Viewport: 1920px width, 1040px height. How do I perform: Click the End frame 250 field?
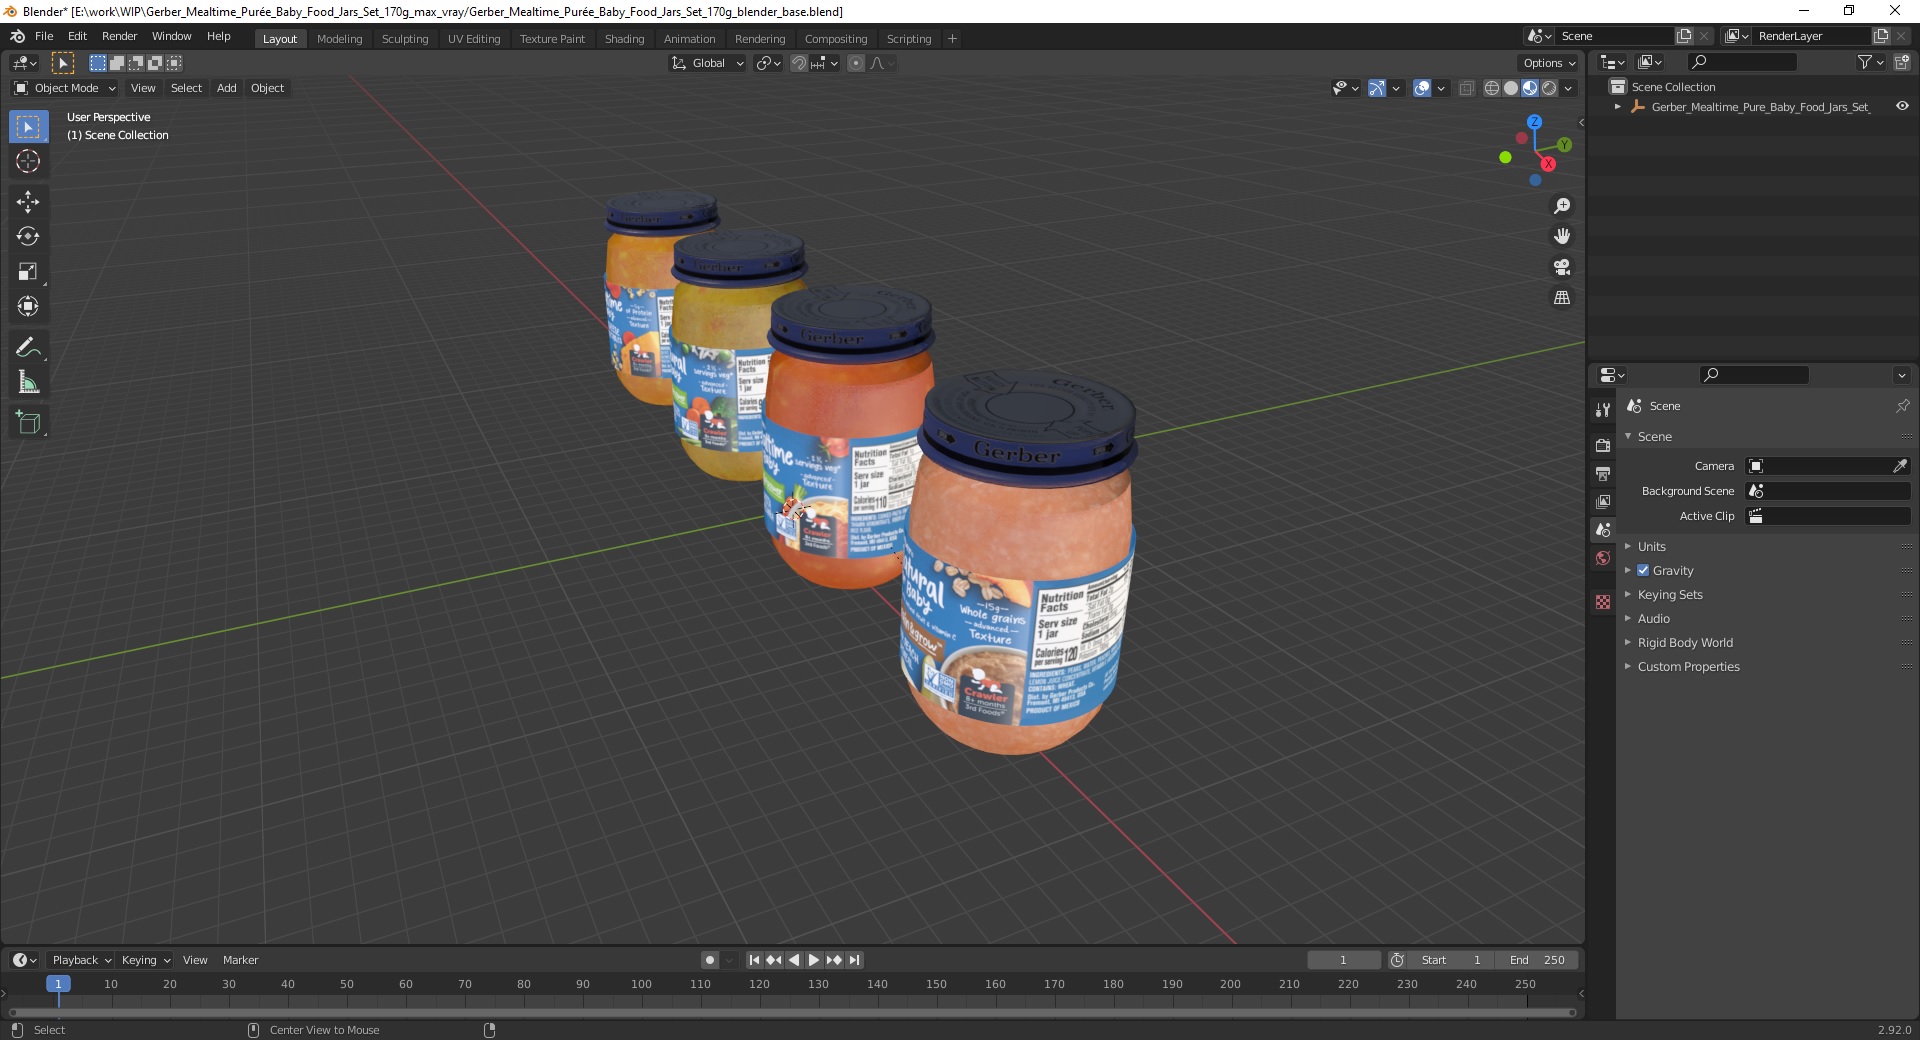point(1537,960)
